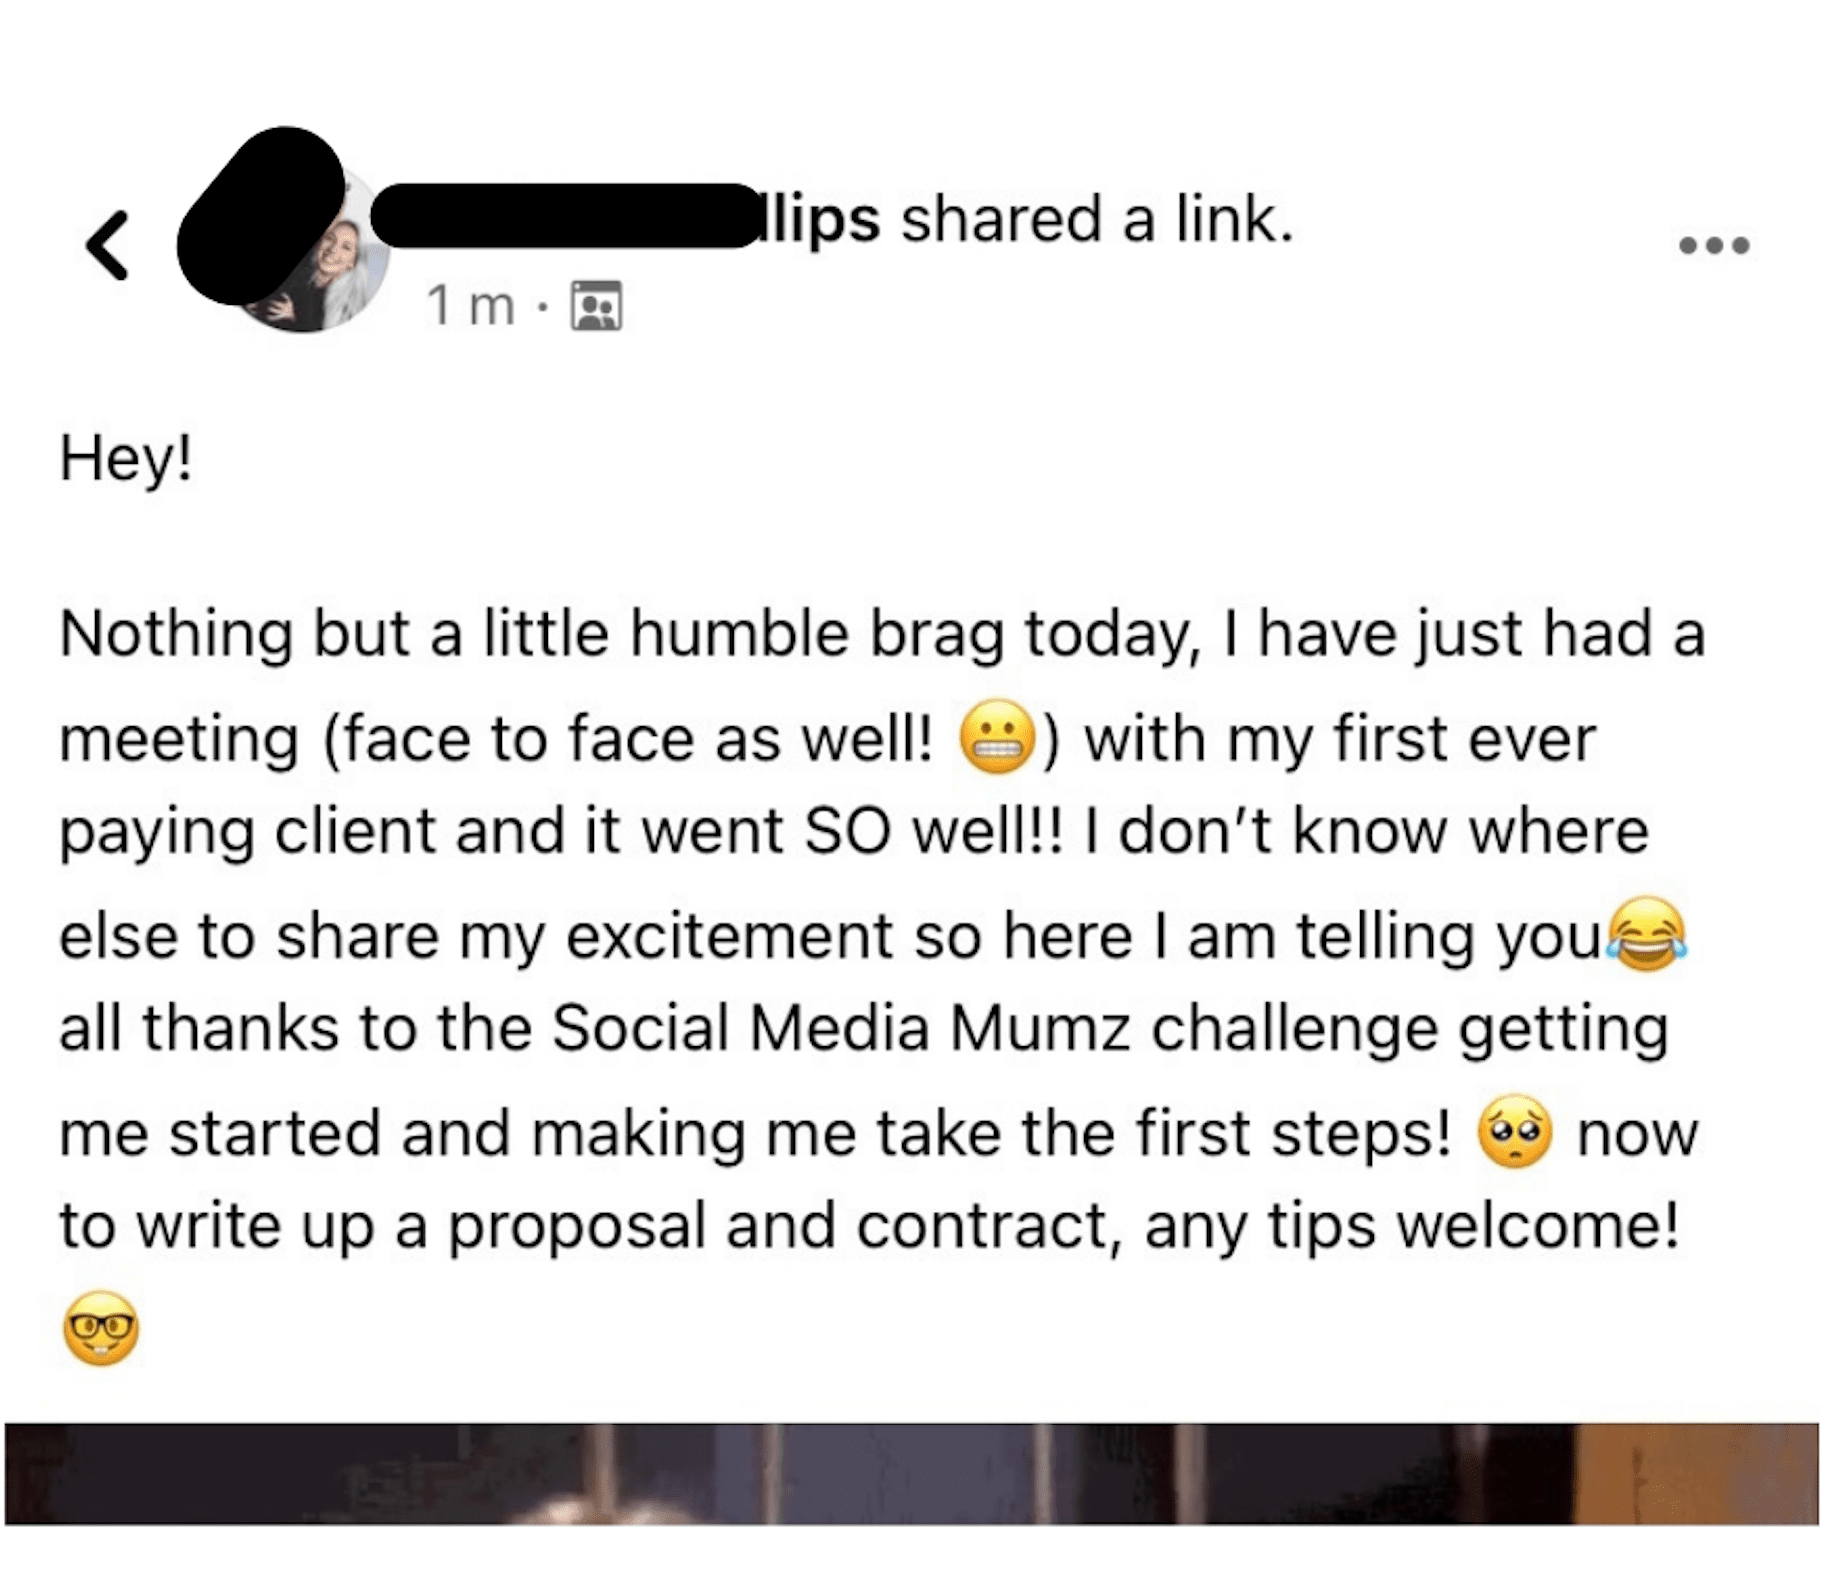Image resolution: width=1846 pixels, height=1586 pixels.
Task: Click the grimacing face emoji
Action: coord(996,738)
